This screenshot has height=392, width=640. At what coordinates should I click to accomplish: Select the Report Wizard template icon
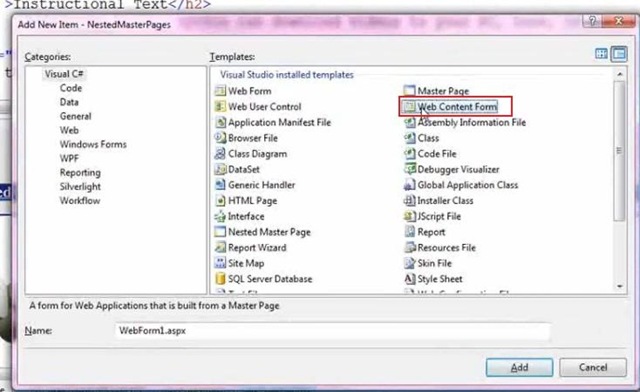pyautogui.click(x=220, y=247)
